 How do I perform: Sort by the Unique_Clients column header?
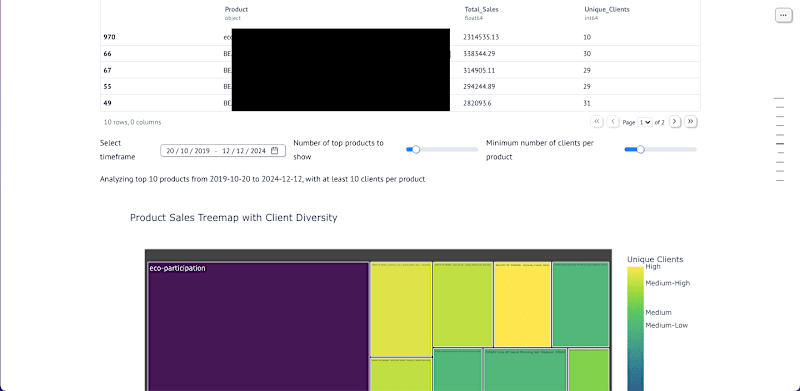pos(607,9)
